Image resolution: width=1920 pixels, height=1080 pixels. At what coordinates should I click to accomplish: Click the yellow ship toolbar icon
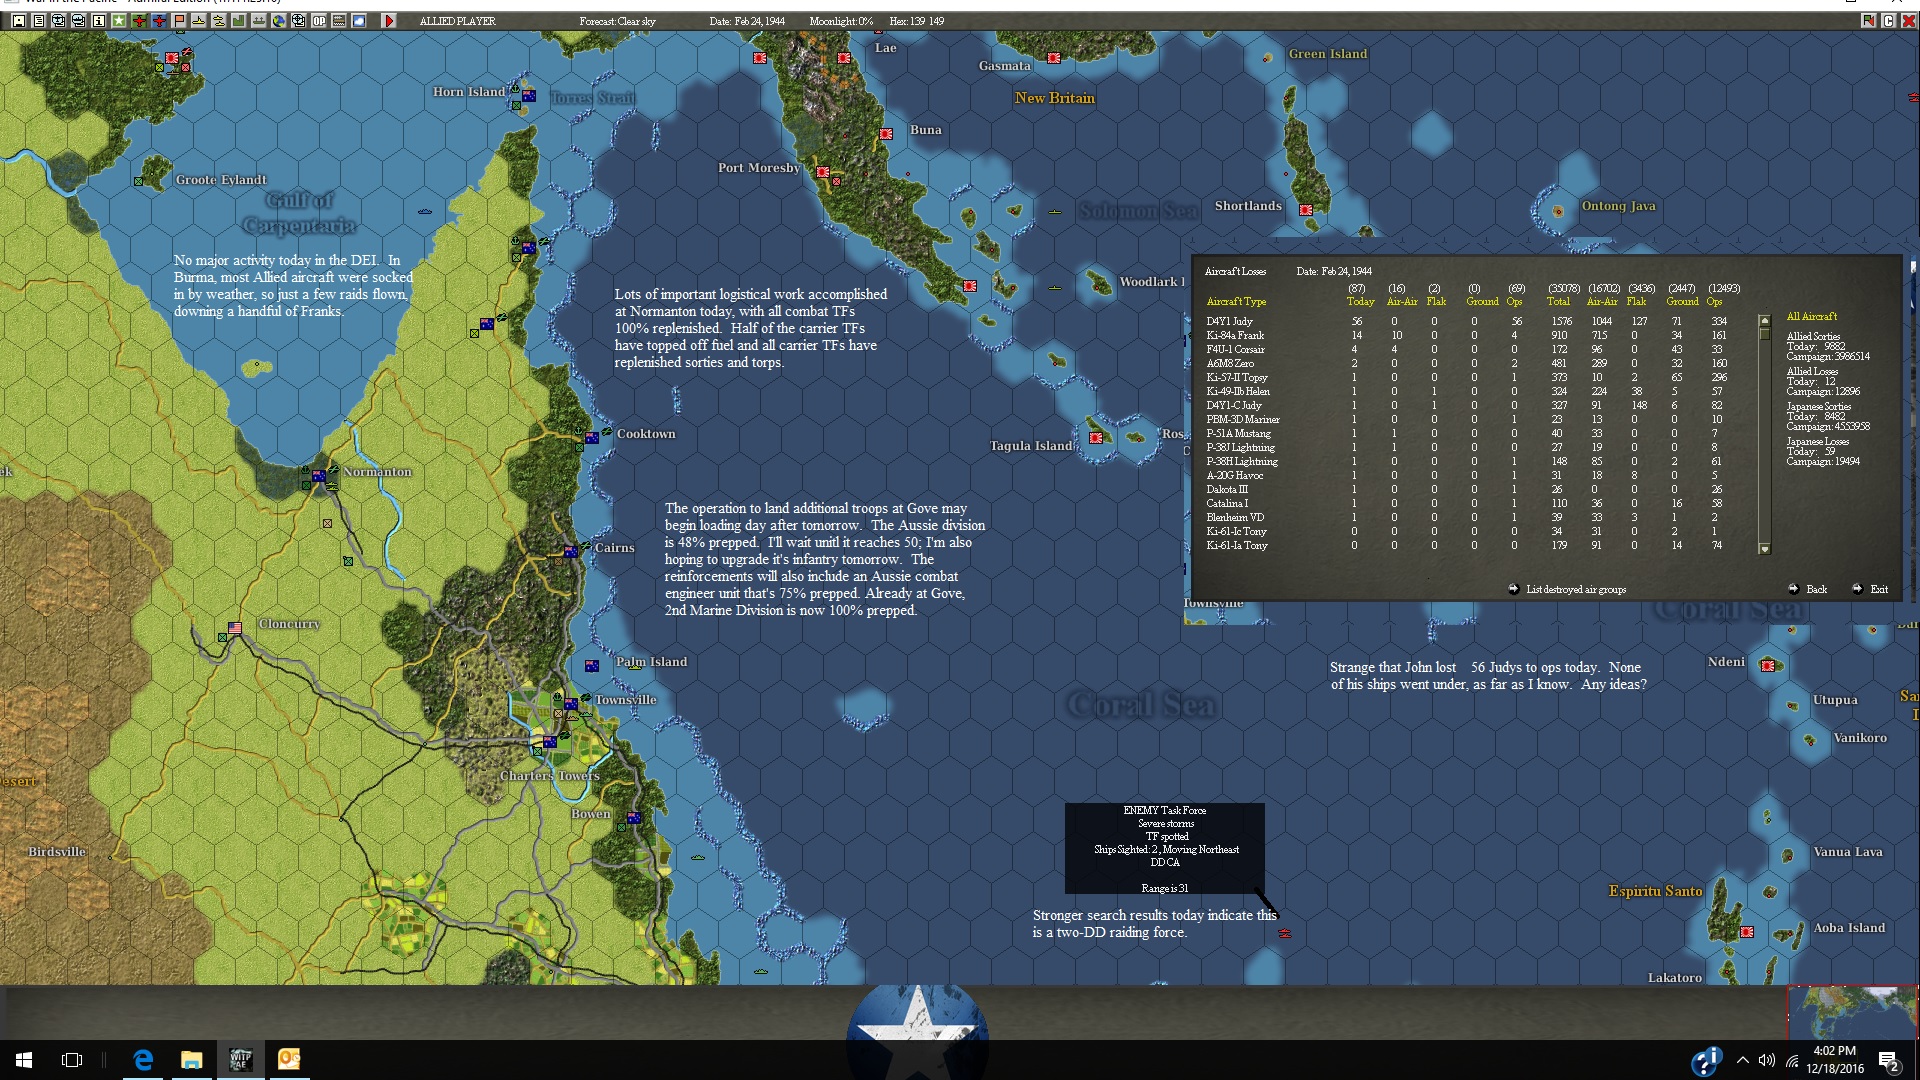198,21
